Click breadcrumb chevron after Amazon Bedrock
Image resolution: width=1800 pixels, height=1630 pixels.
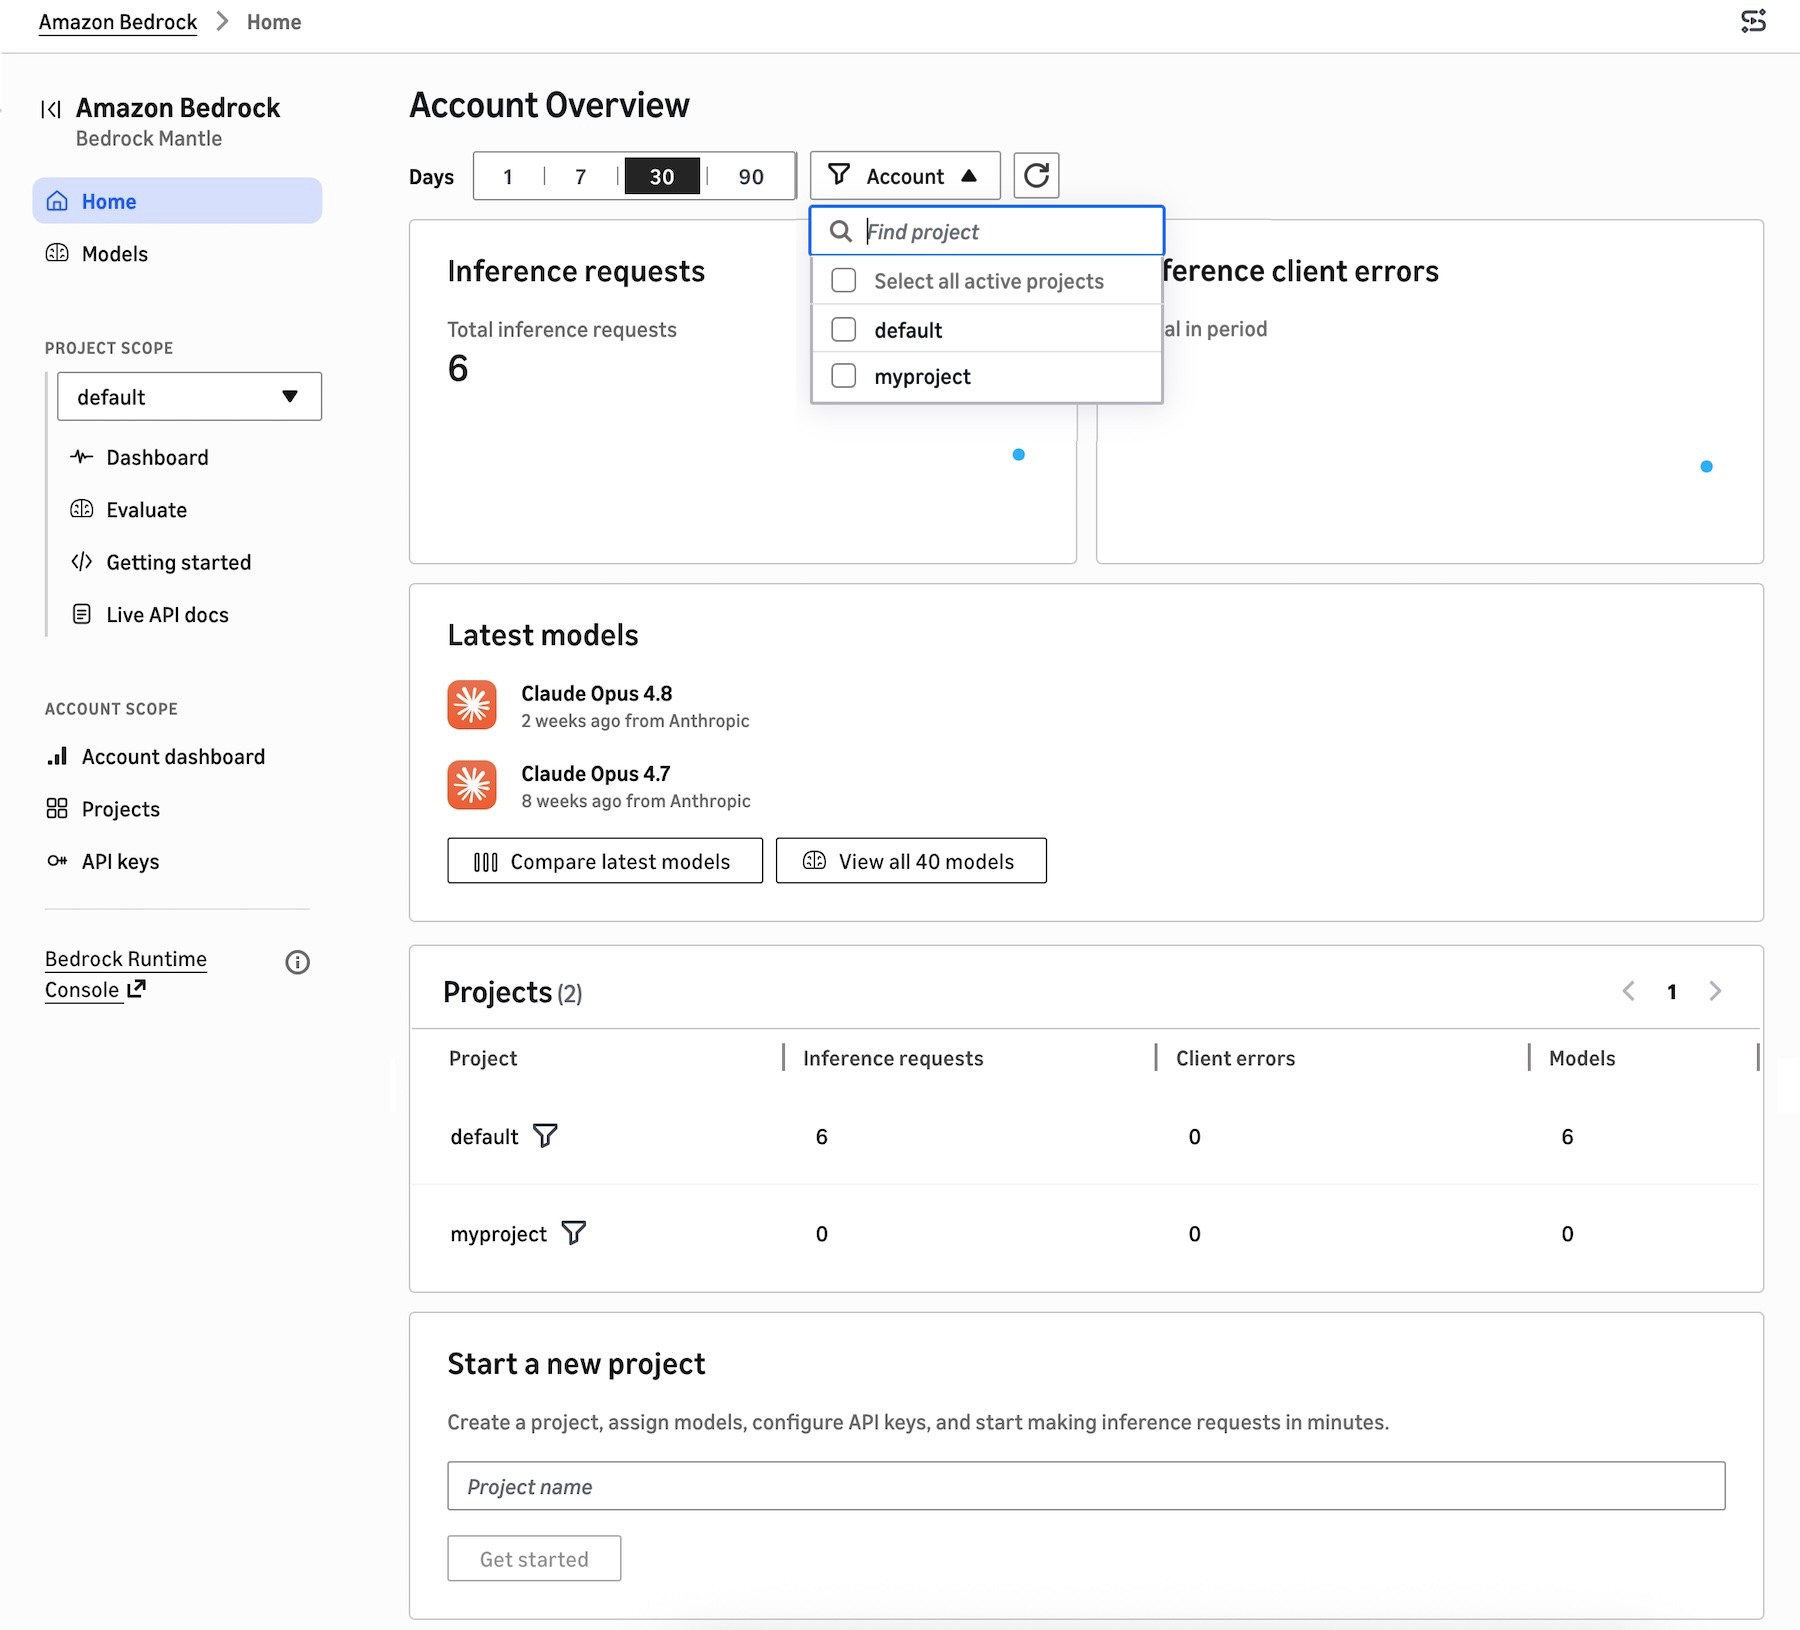[x=223, y=21]
